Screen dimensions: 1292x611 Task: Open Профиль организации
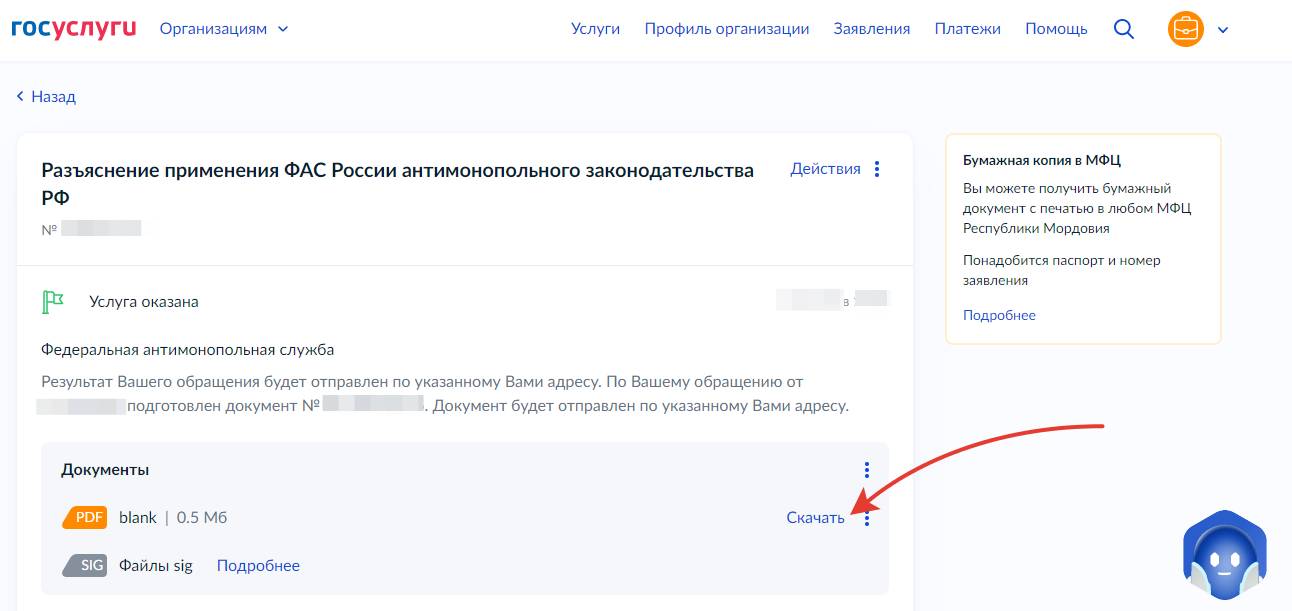[x=727, y=29]
